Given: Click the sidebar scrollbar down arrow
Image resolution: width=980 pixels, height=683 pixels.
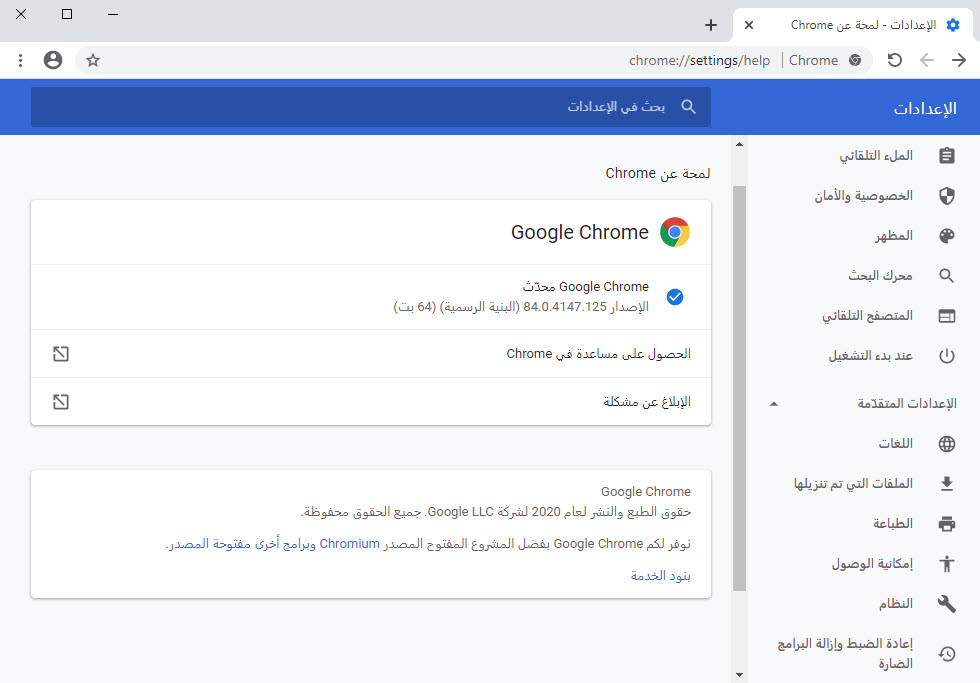Looking at the screenshot, I should (x=739, y=675).
